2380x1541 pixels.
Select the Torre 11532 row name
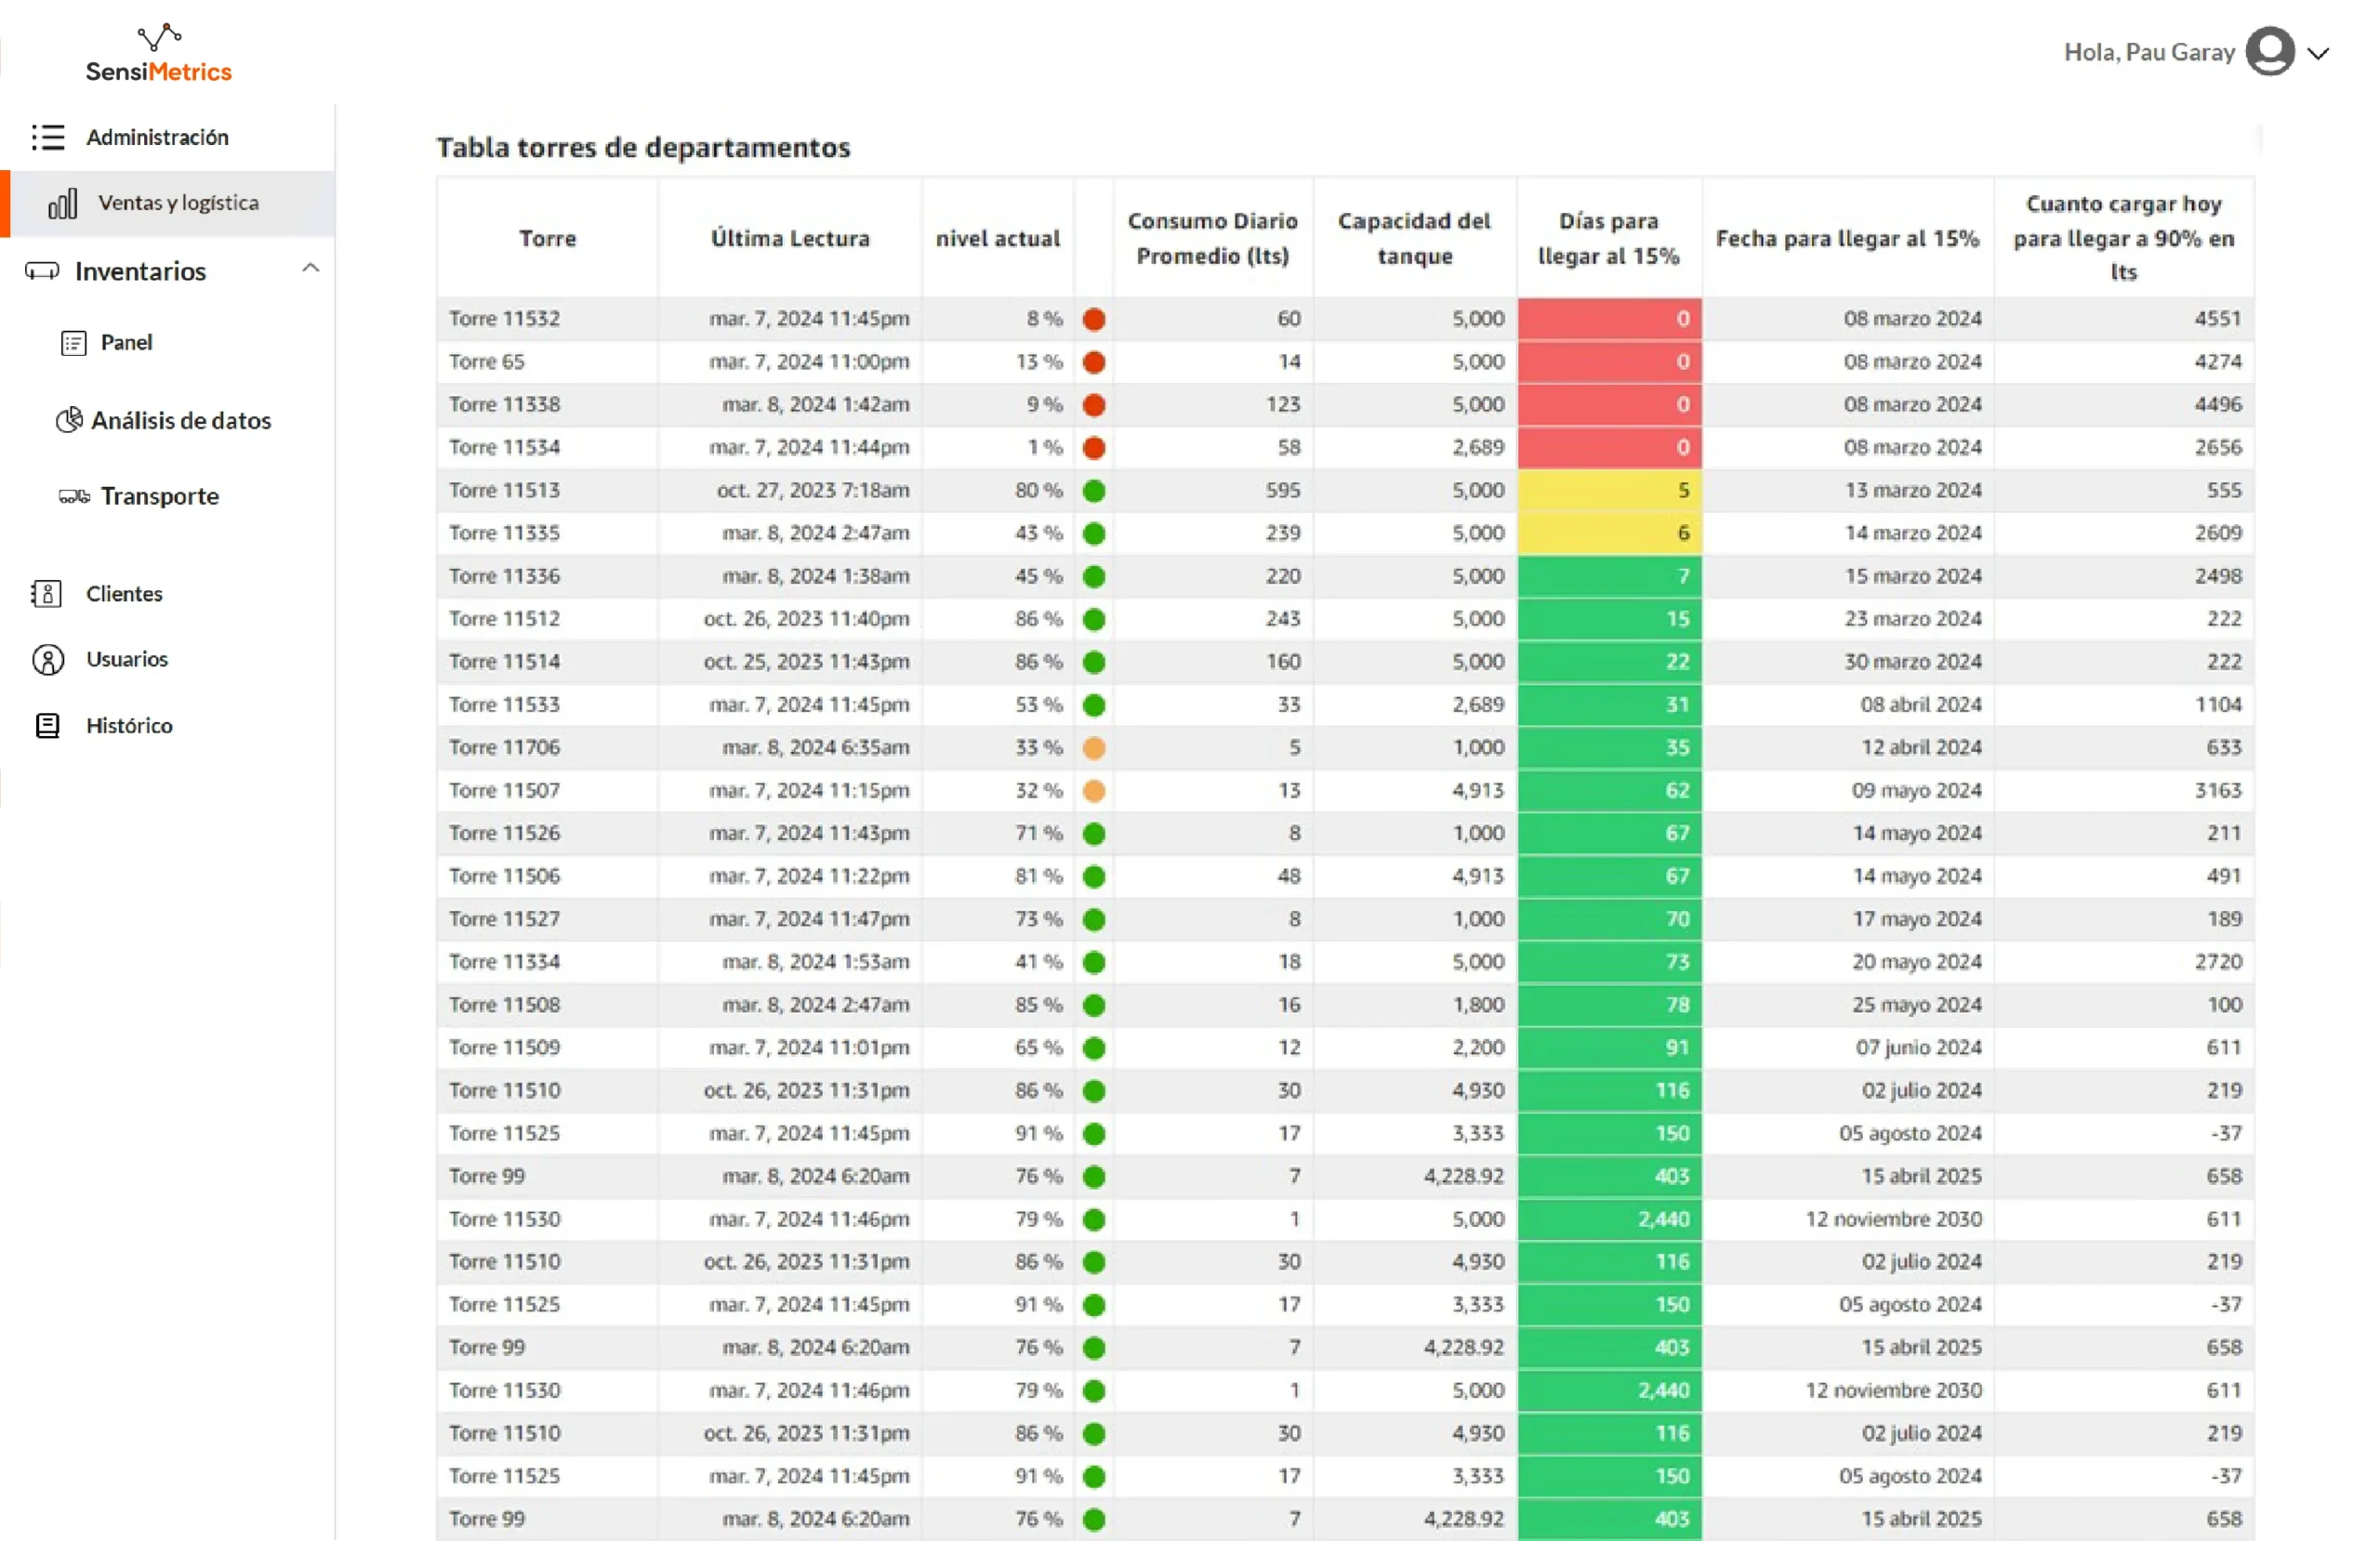(x=504, y=319)
